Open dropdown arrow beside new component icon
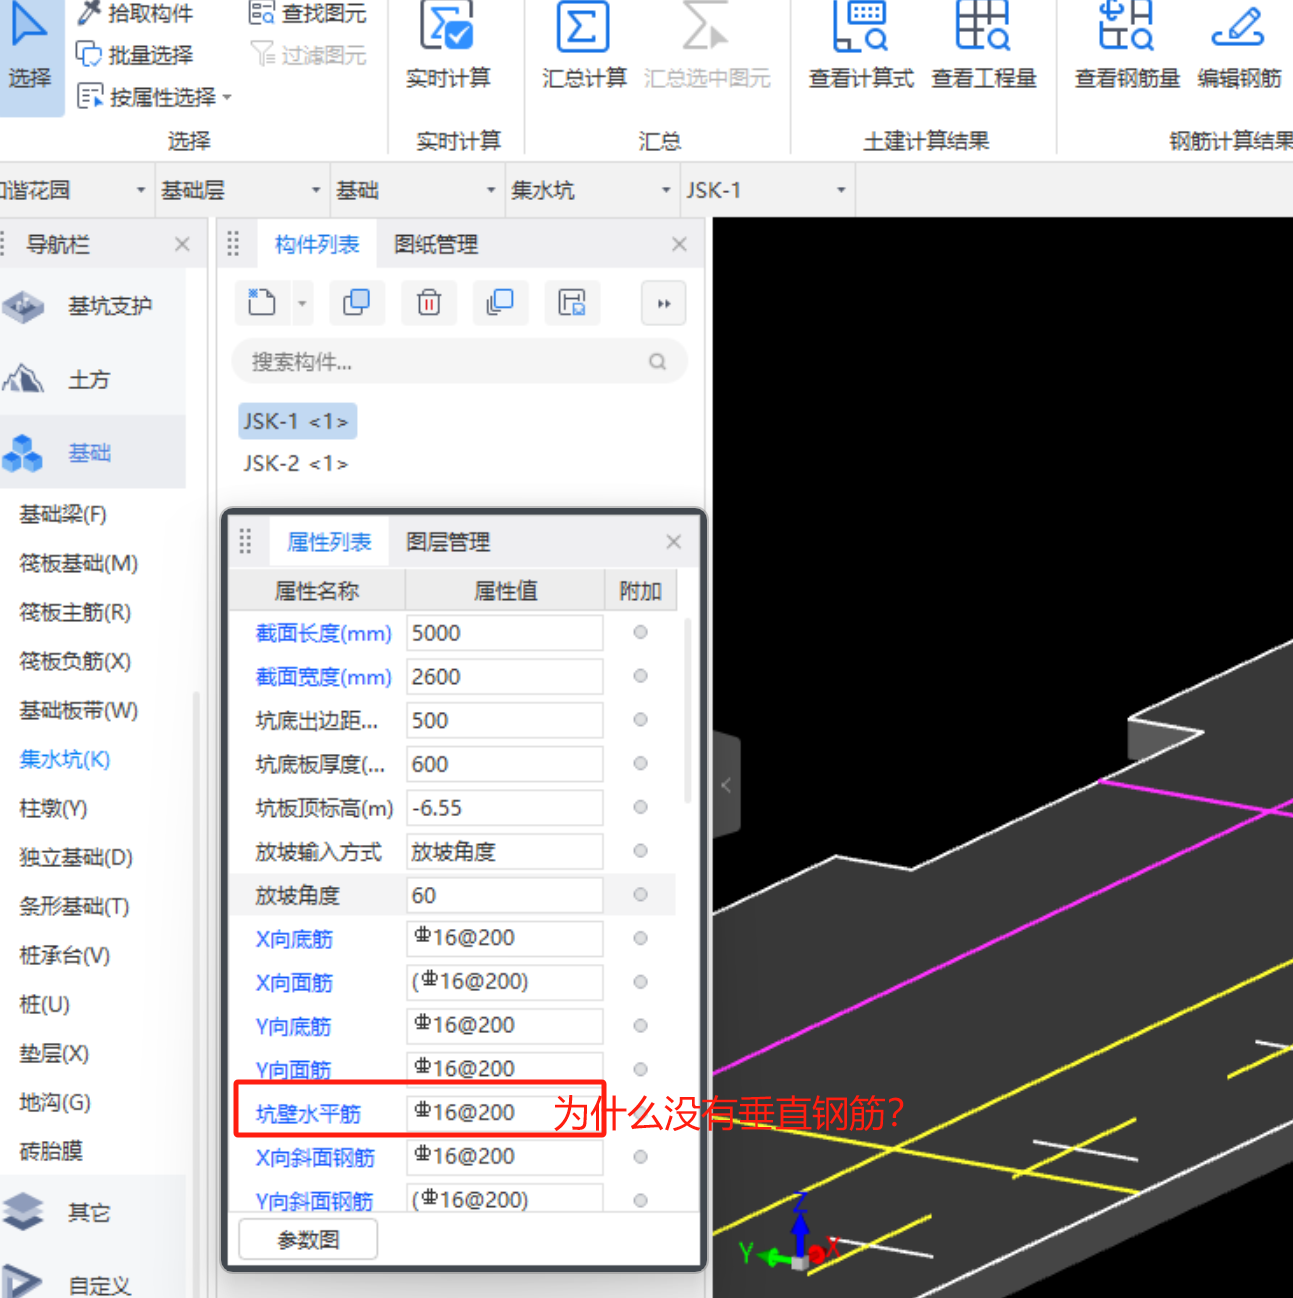1293x1298 pixels. [302, 303]
